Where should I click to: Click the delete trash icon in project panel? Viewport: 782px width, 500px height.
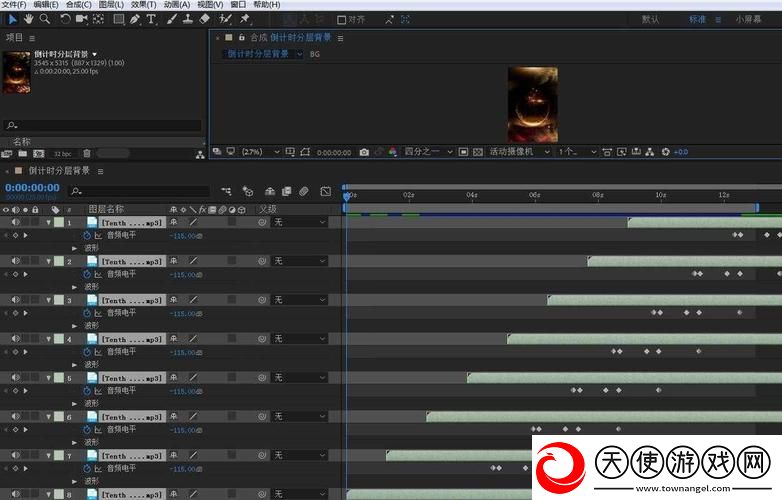click(x=87, y=154)
